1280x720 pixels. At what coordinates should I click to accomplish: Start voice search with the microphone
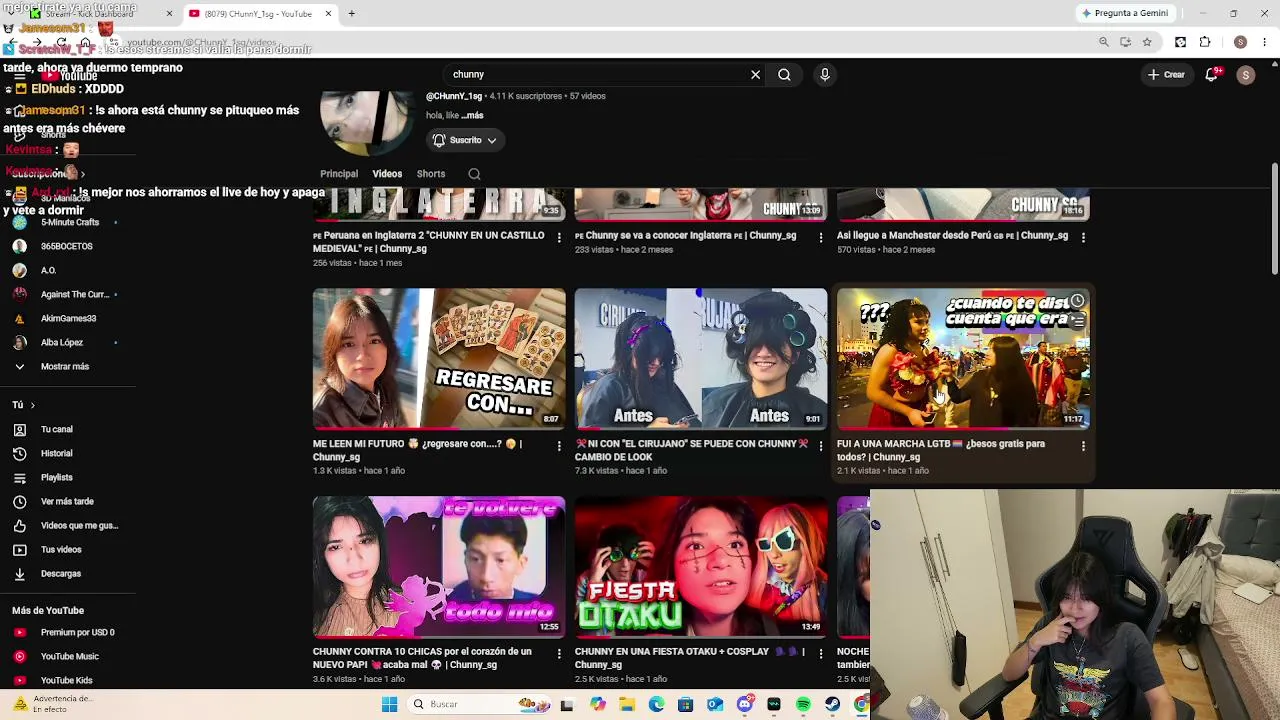[x=825, y=74]
